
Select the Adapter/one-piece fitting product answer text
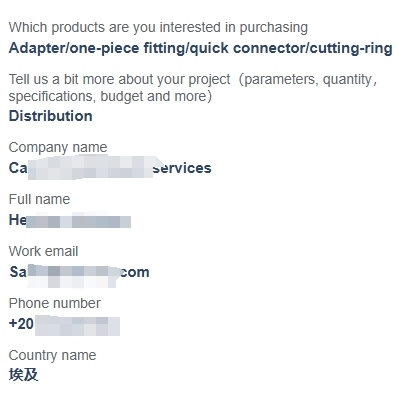(x=200, y=48)
